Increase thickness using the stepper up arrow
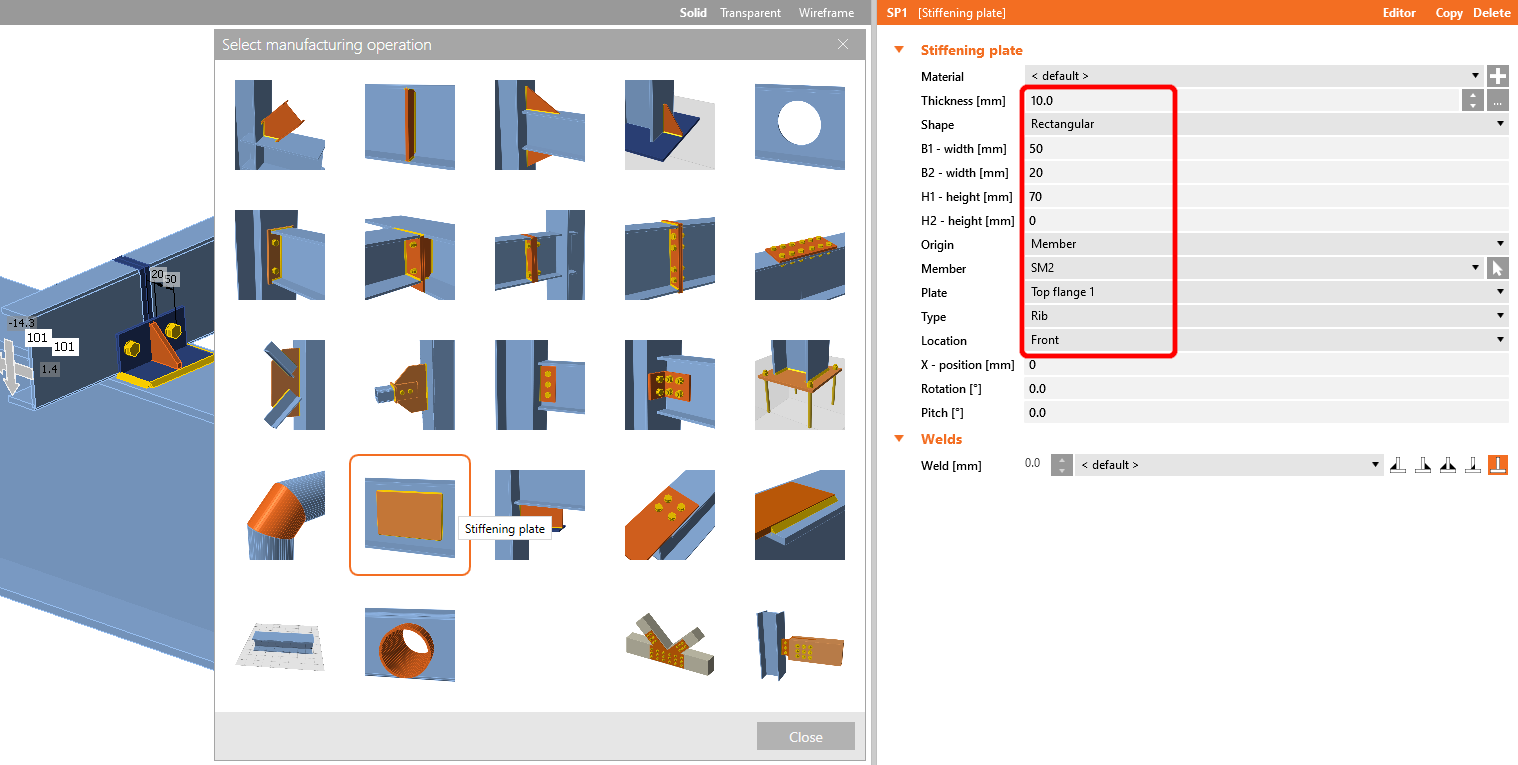Screen dimensions: 1518x765 pyautogui.click(x=1472, y=95)
